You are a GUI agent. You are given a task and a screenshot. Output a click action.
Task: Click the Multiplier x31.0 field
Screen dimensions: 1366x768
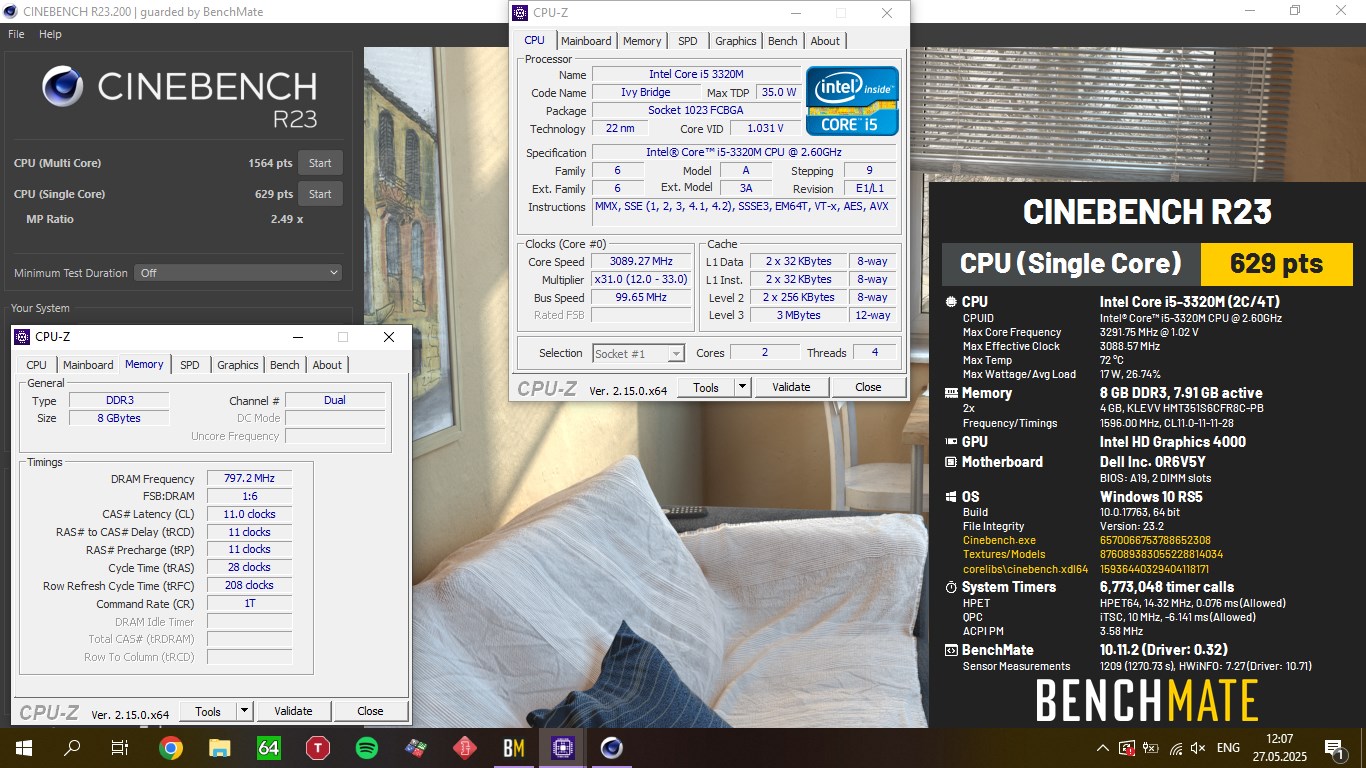(x=642, y=279)
